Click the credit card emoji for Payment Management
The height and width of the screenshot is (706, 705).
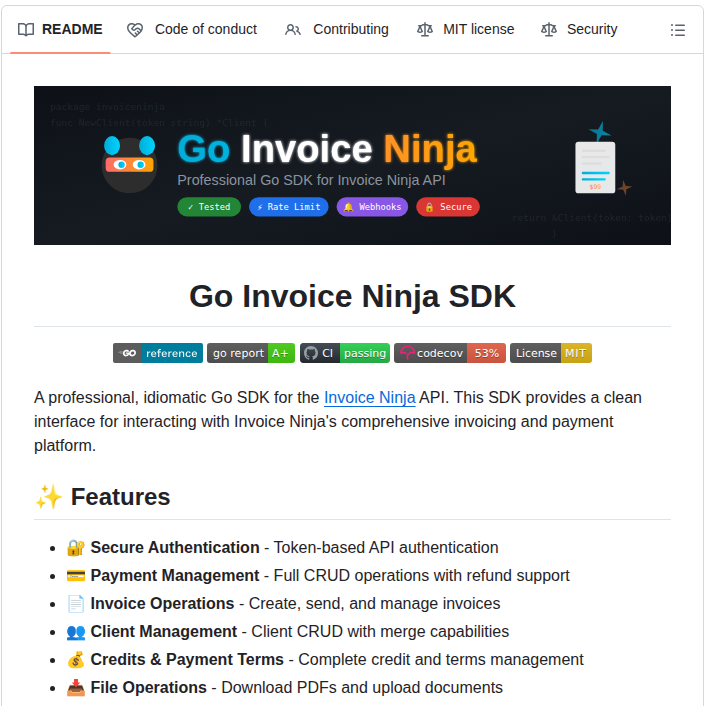point(76,575)
